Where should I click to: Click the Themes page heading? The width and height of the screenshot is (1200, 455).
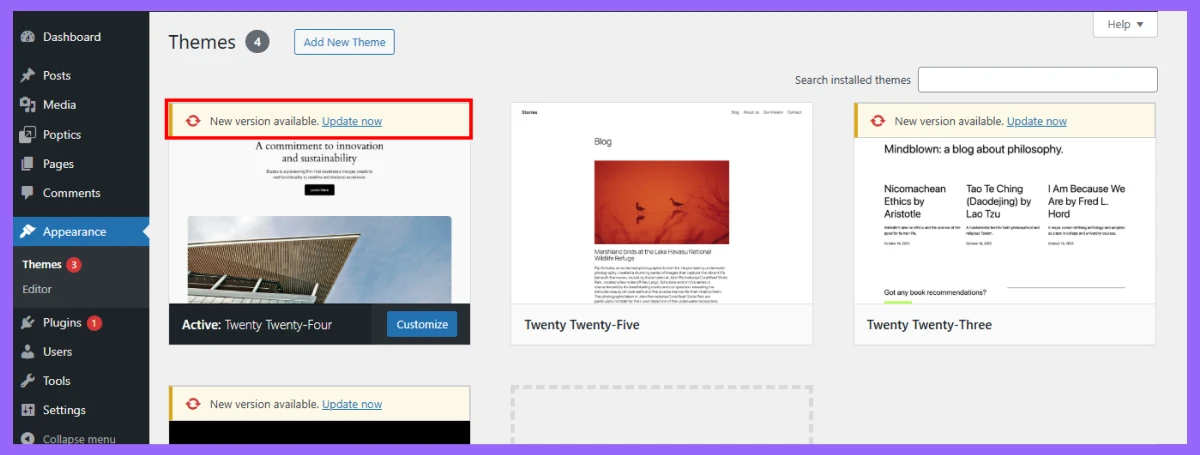click(x=202, y=42)
